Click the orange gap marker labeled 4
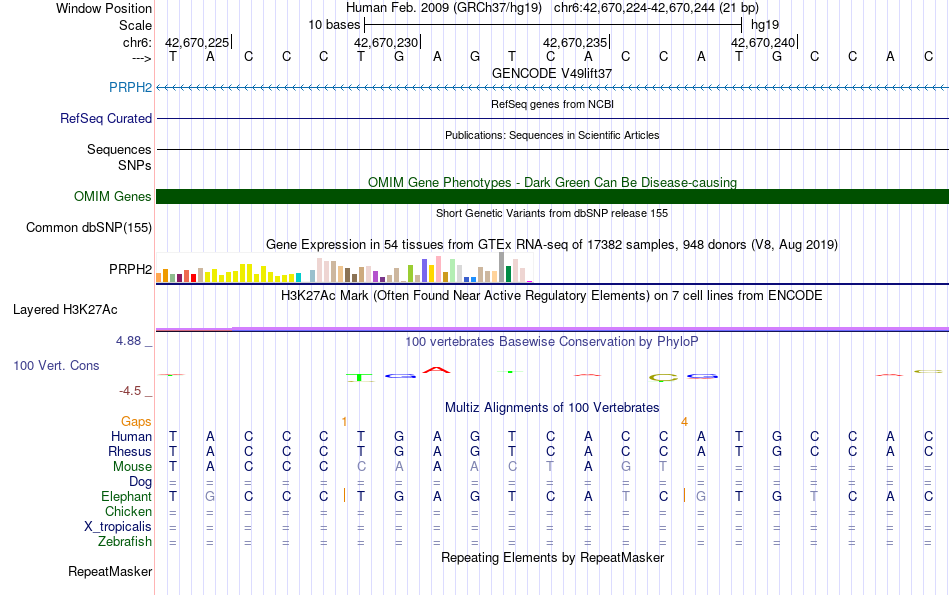Screen dimensions: 950x595 coord(684,422)
